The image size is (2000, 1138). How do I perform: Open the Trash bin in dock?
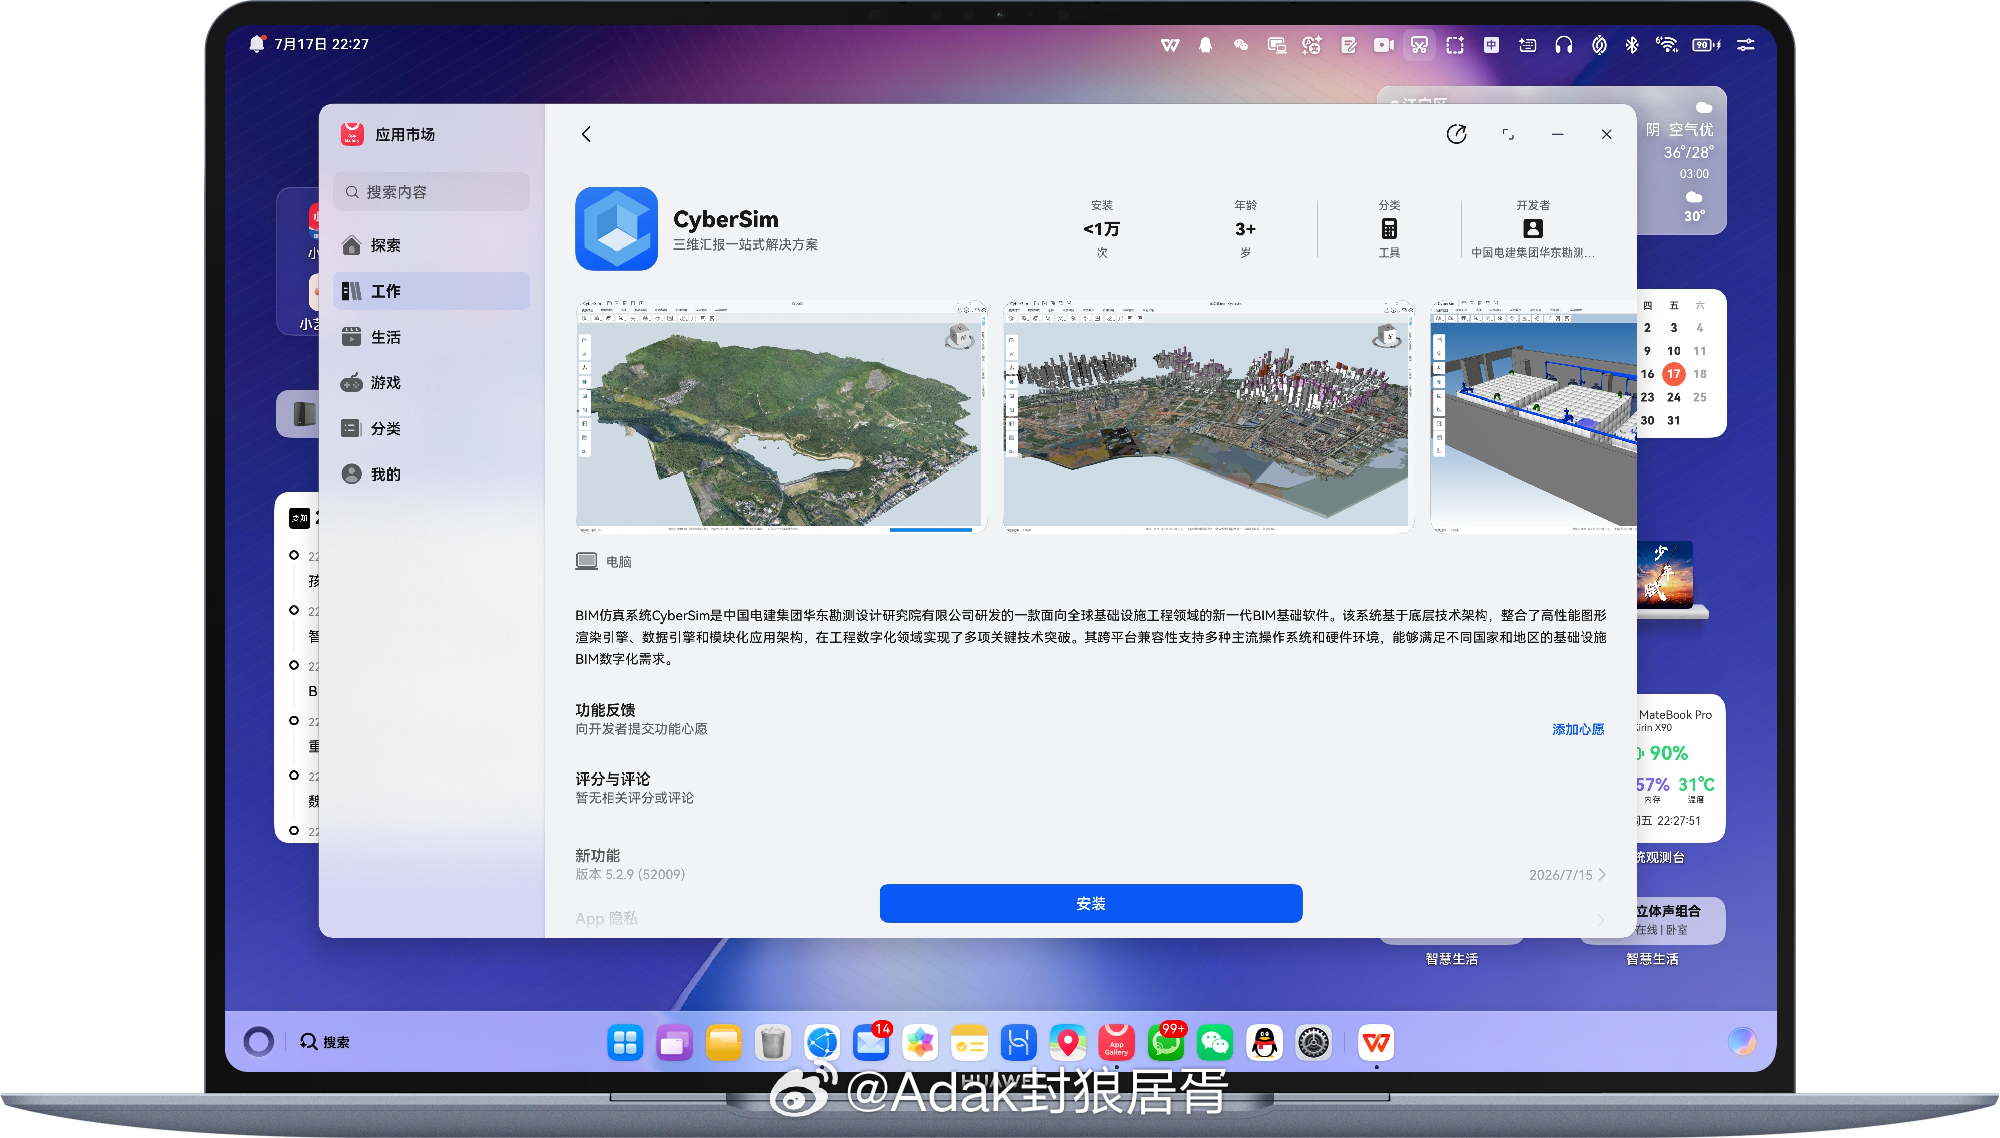772,1043
